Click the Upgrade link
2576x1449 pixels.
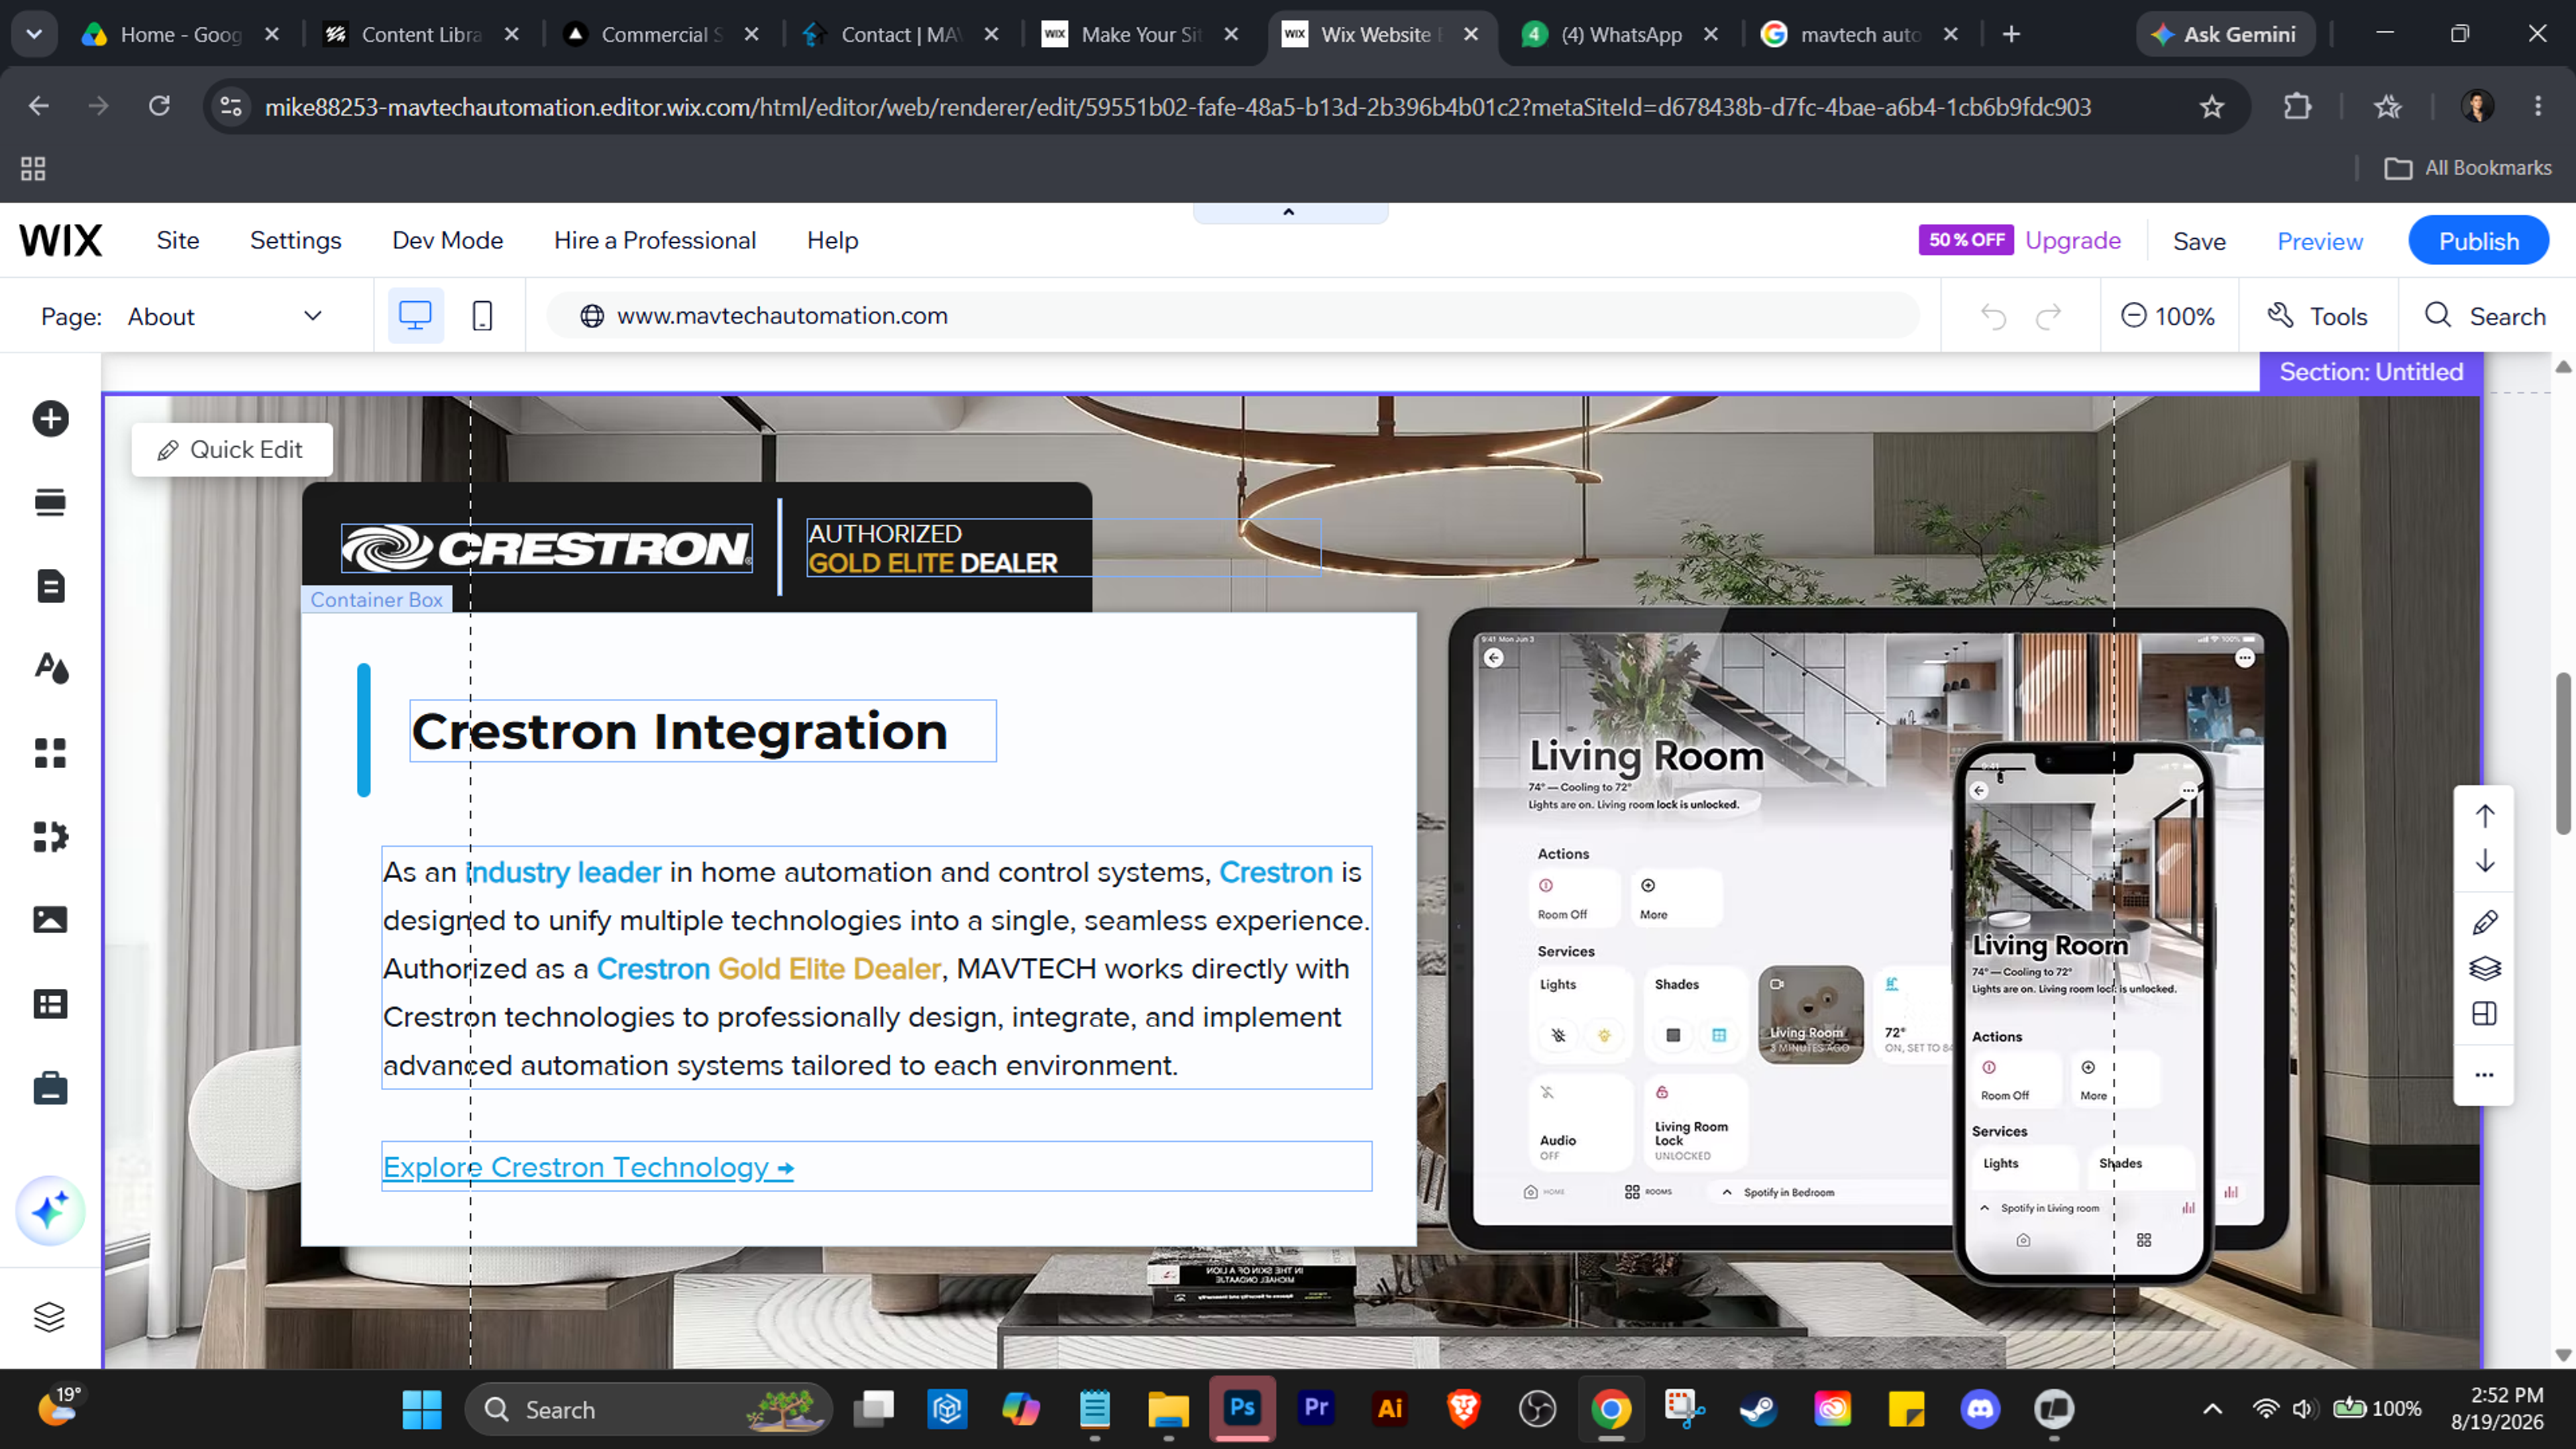click(2072, 240)
